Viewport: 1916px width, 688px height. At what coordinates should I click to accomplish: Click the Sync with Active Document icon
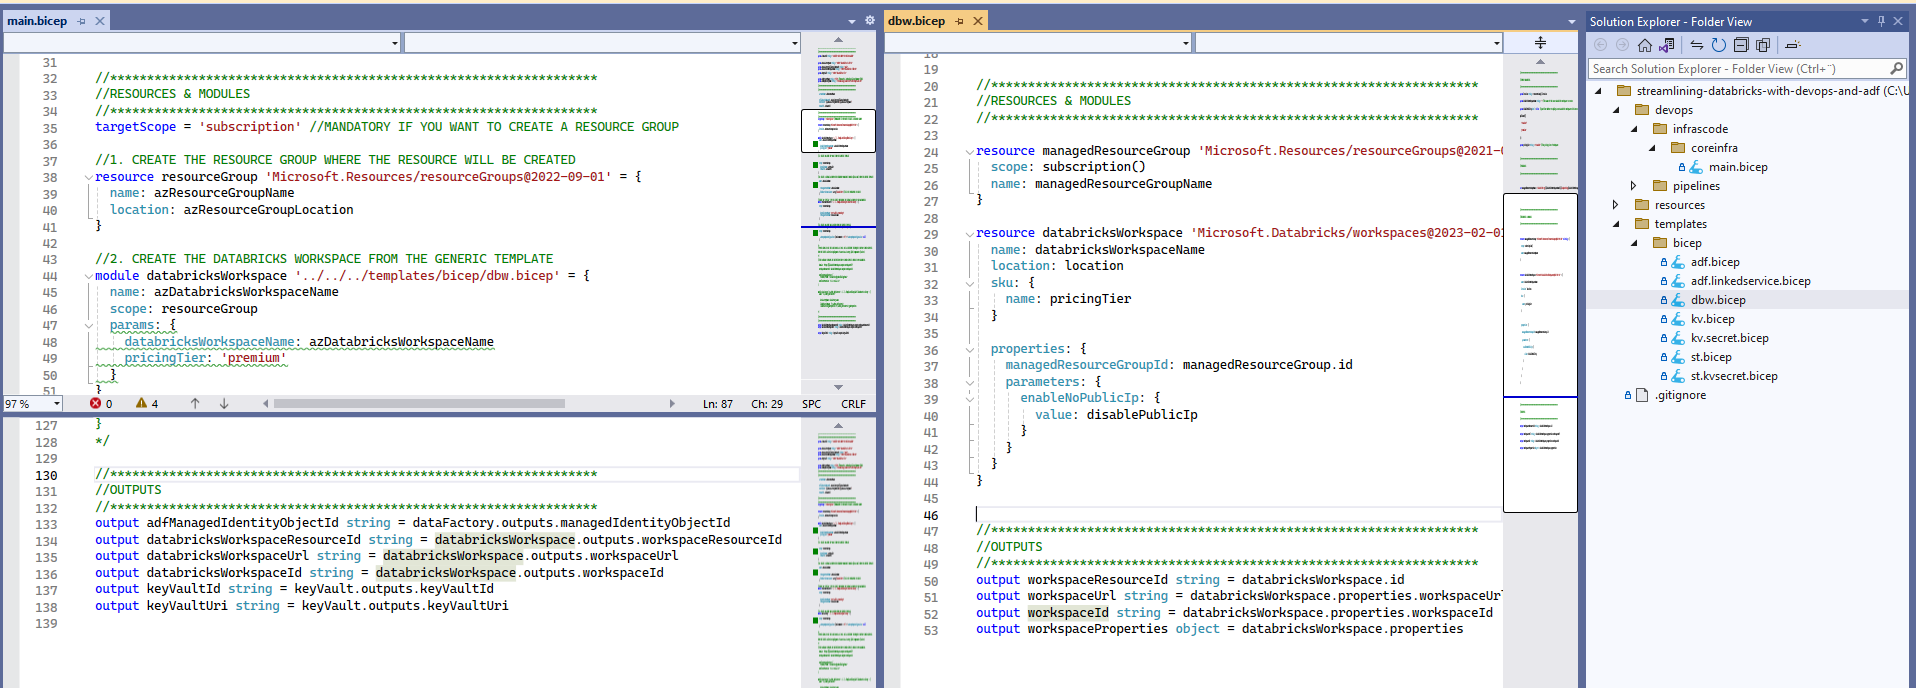pos(1697,45)
